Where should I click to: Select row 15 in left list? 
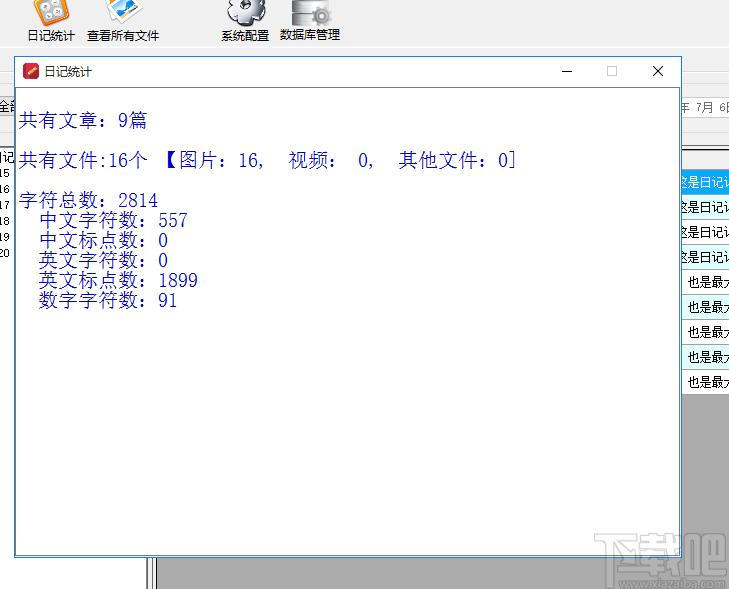[5, 173]
